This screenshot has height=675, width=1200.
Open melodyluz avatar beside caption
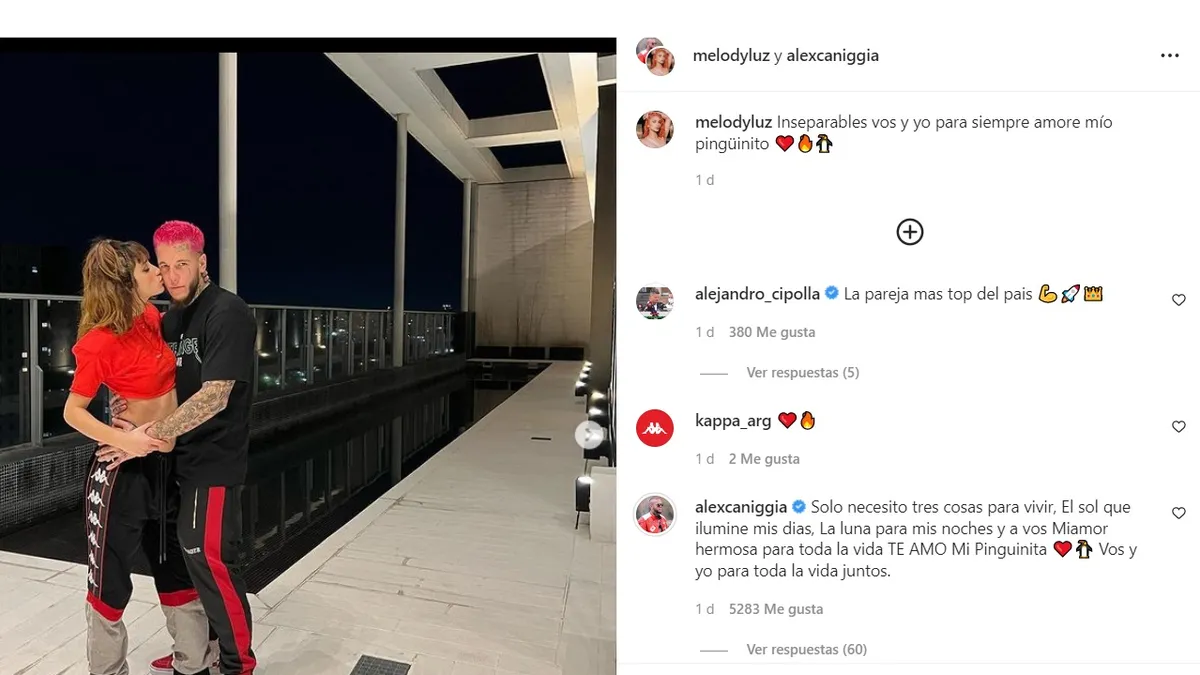[x=655, y=130]
